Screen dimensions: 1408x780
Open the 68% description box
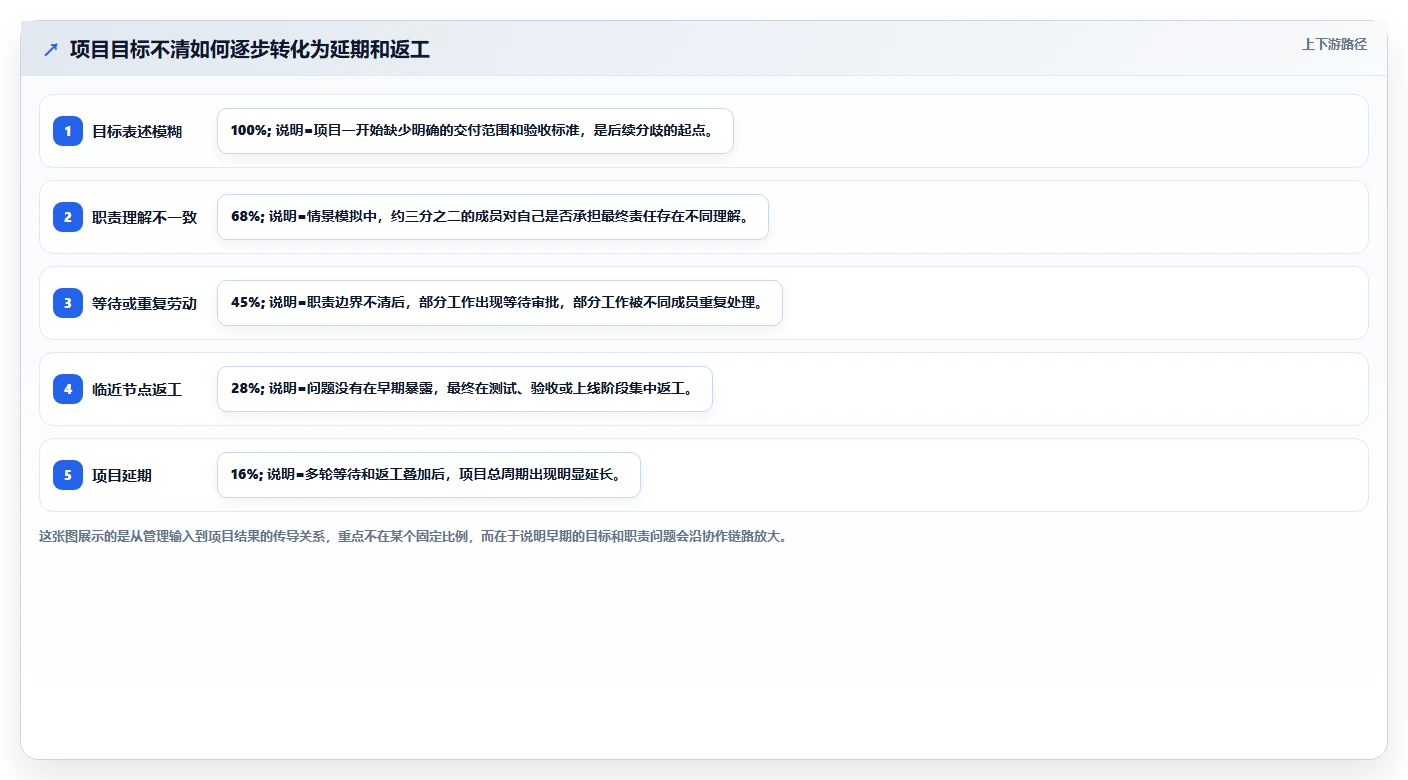tap(493, 217)
